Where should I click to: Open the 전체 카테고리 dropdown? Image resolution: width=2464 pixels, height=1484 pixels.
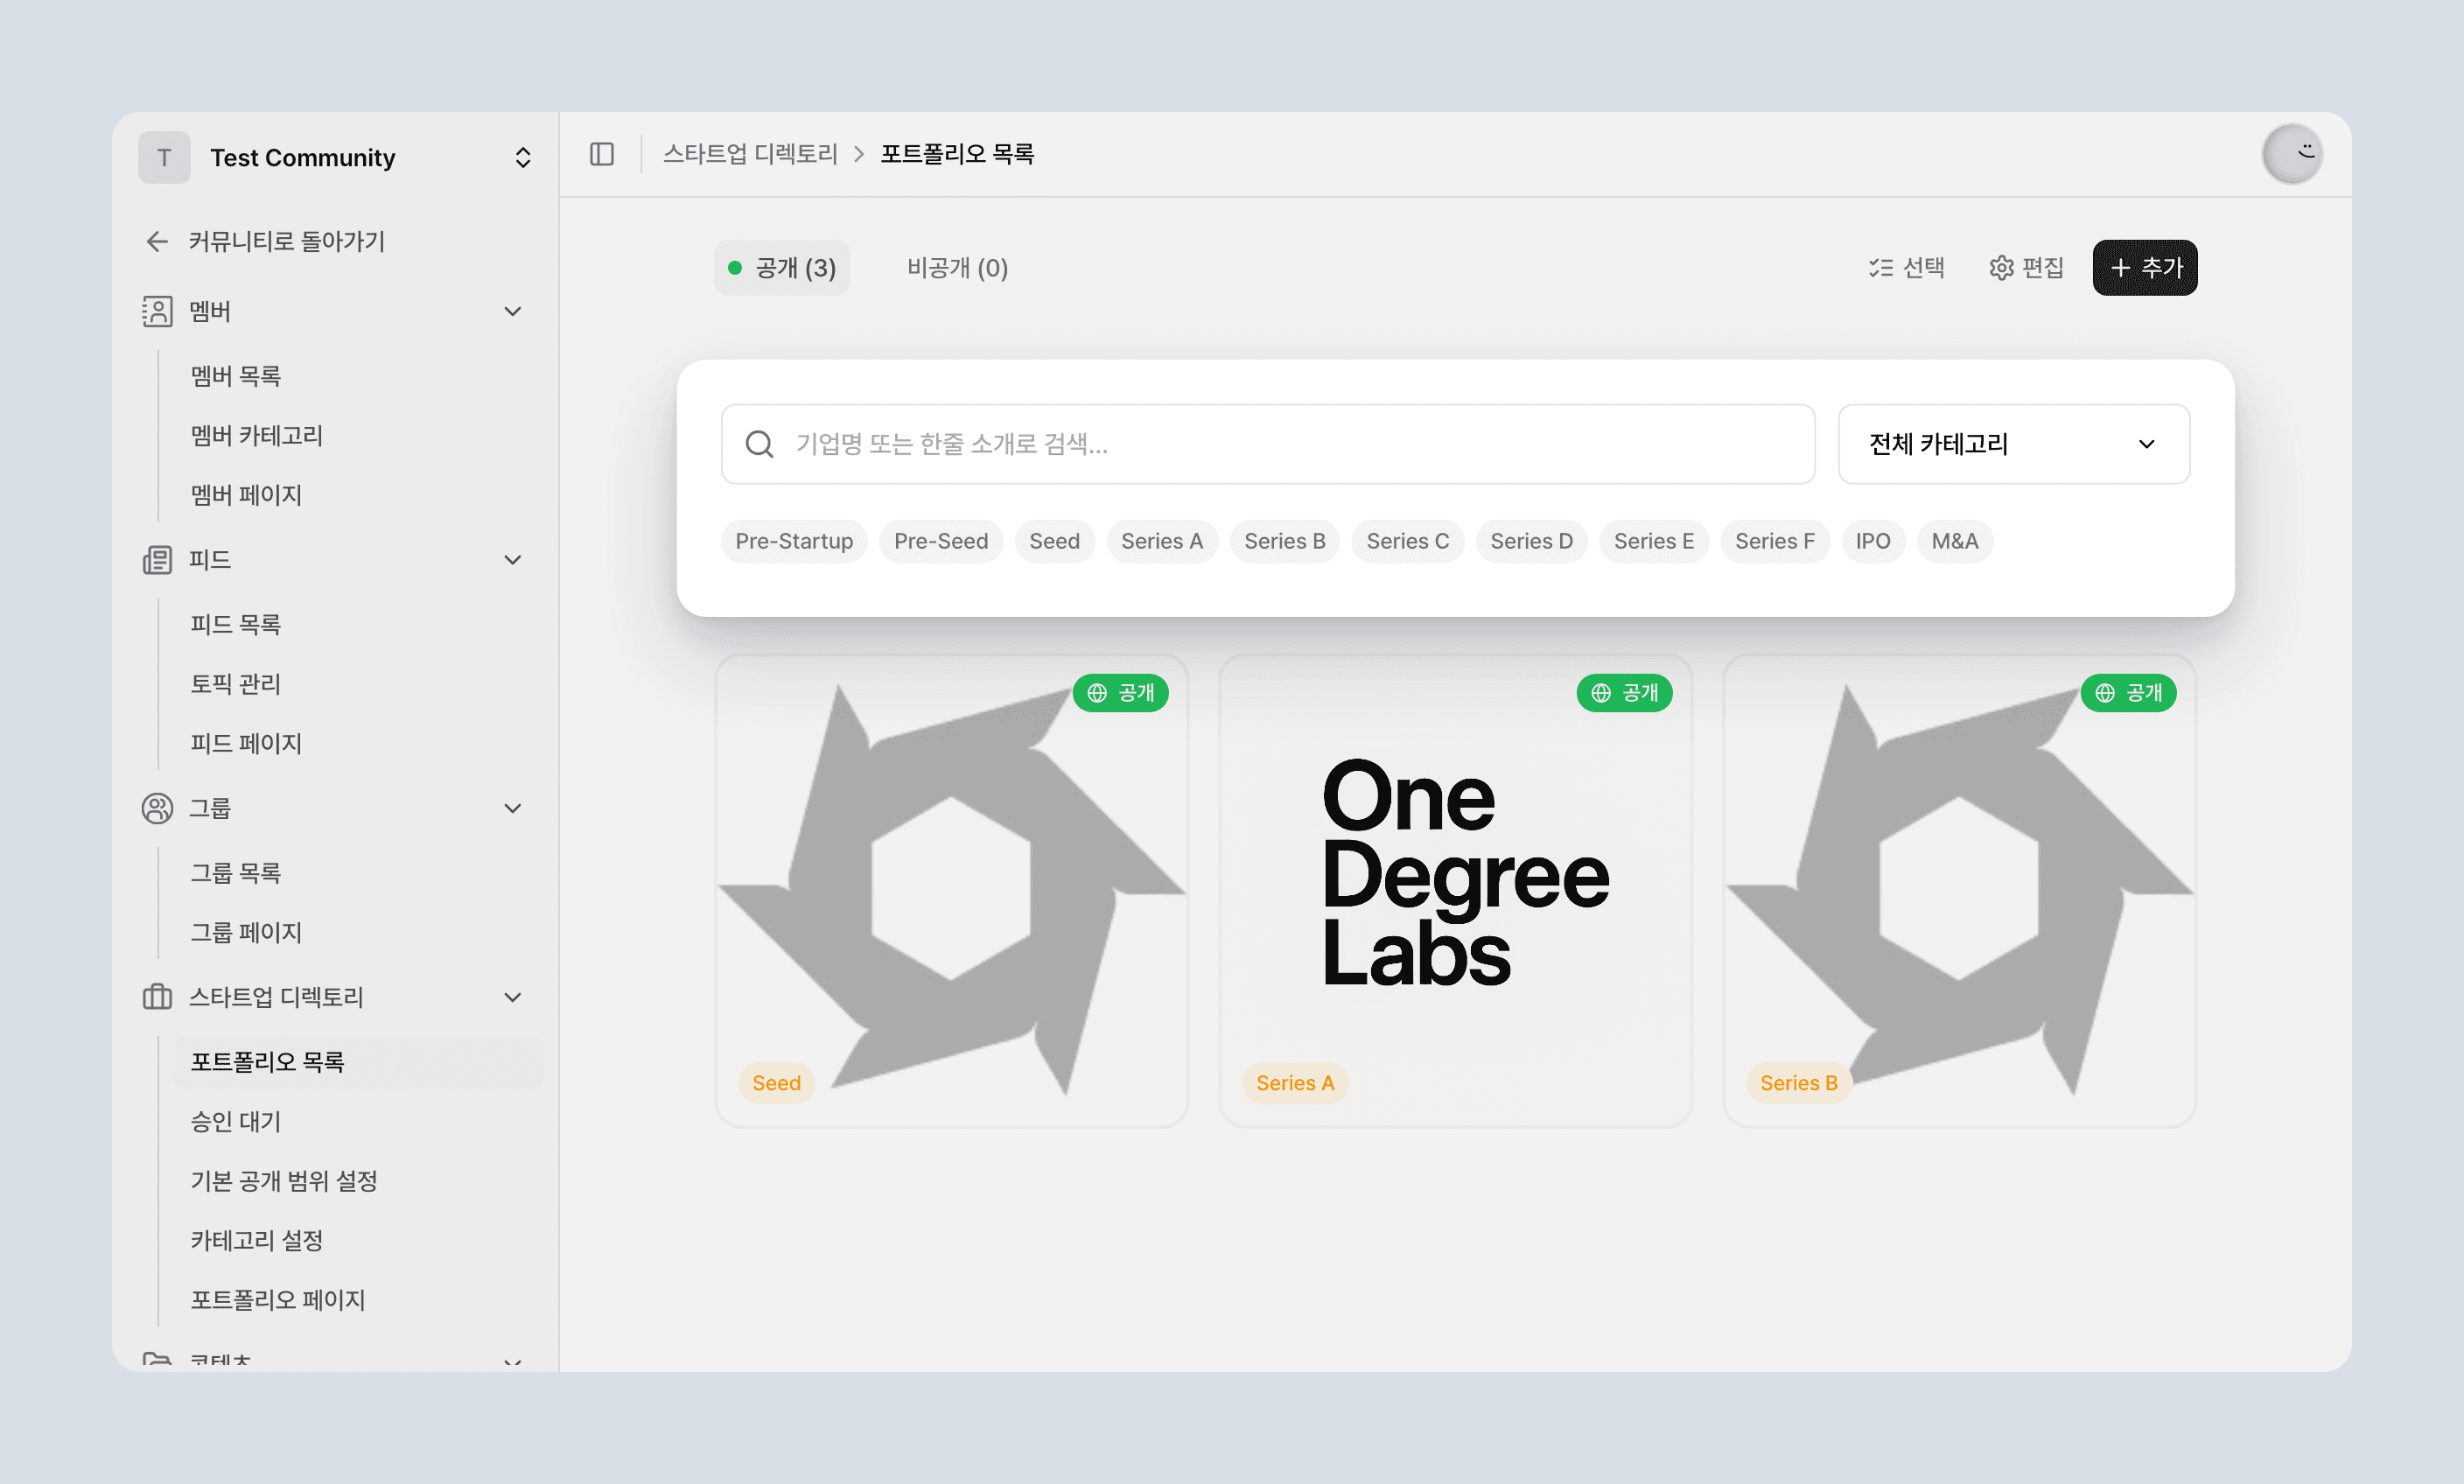(2014, 444)
